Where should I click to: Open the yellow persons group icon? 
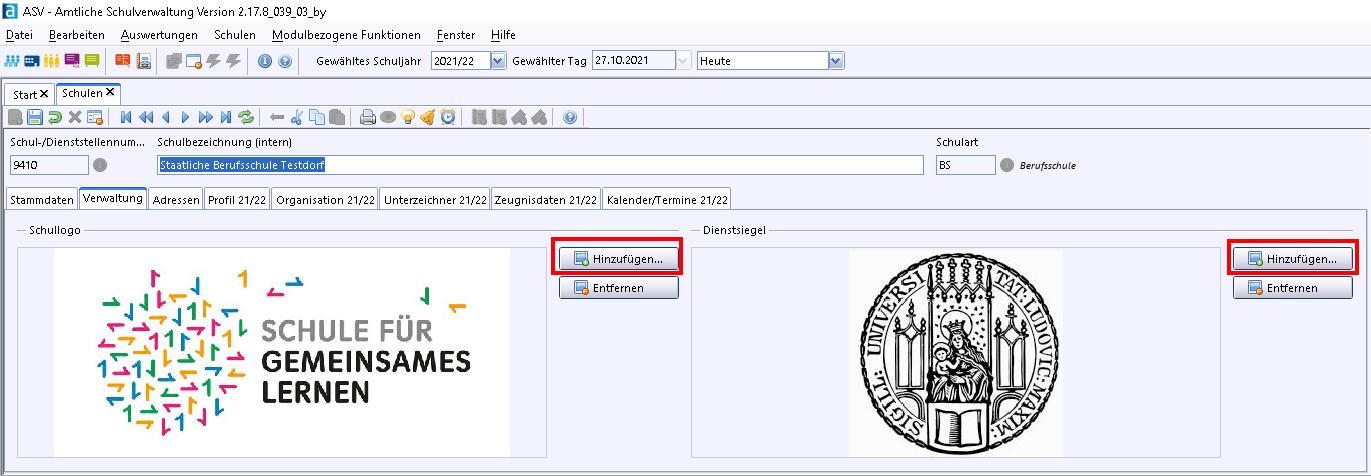51,61
